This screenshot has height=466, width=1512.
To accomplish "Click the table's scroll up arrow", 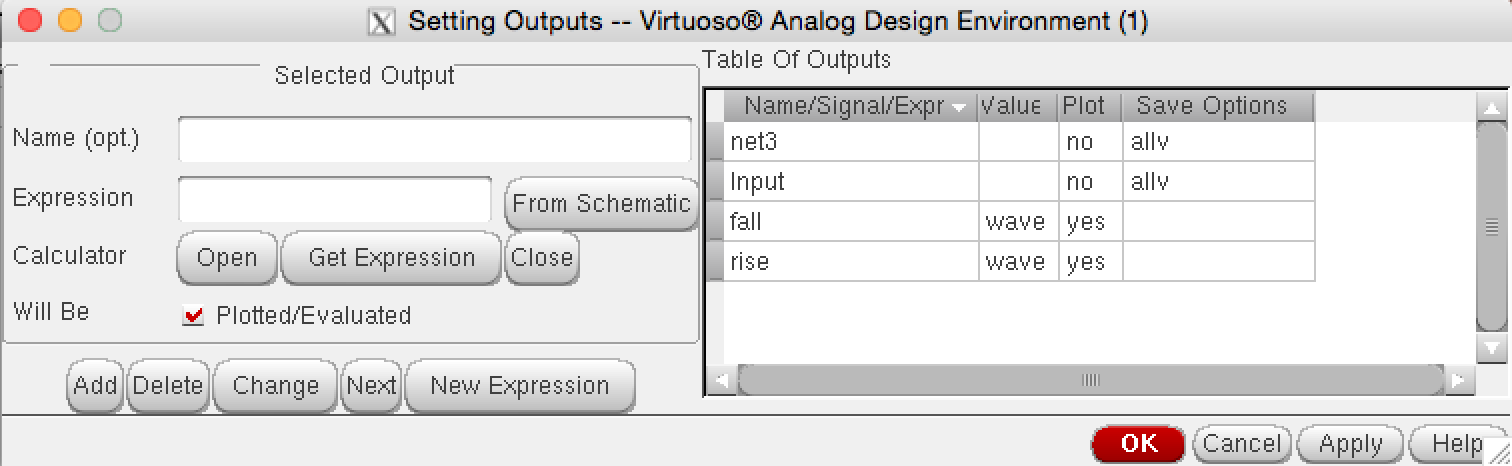I will point(1491,108).
